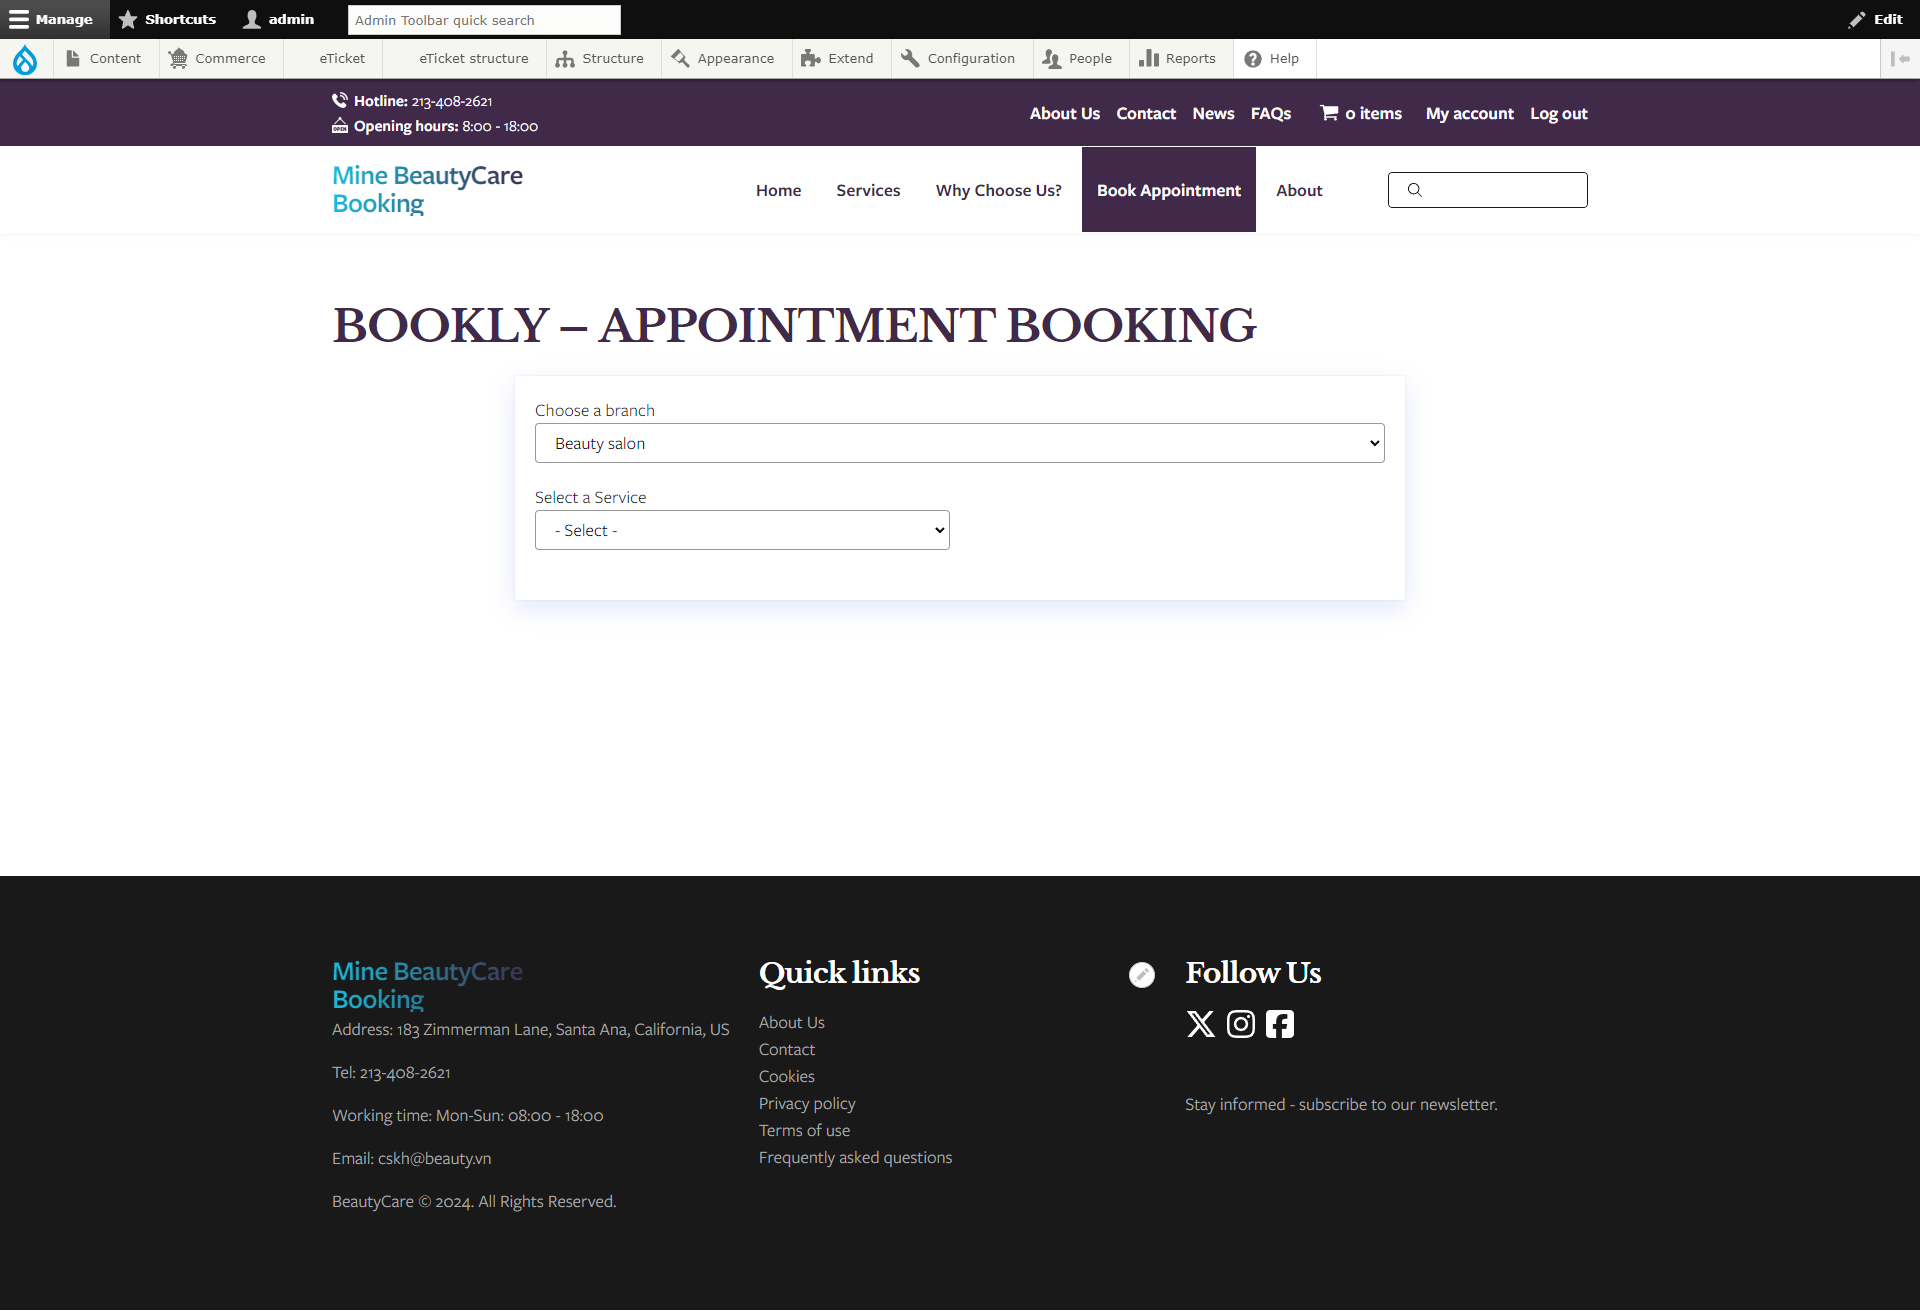
Task: Open footer Contact quick link
Action: click(786, 1049)
